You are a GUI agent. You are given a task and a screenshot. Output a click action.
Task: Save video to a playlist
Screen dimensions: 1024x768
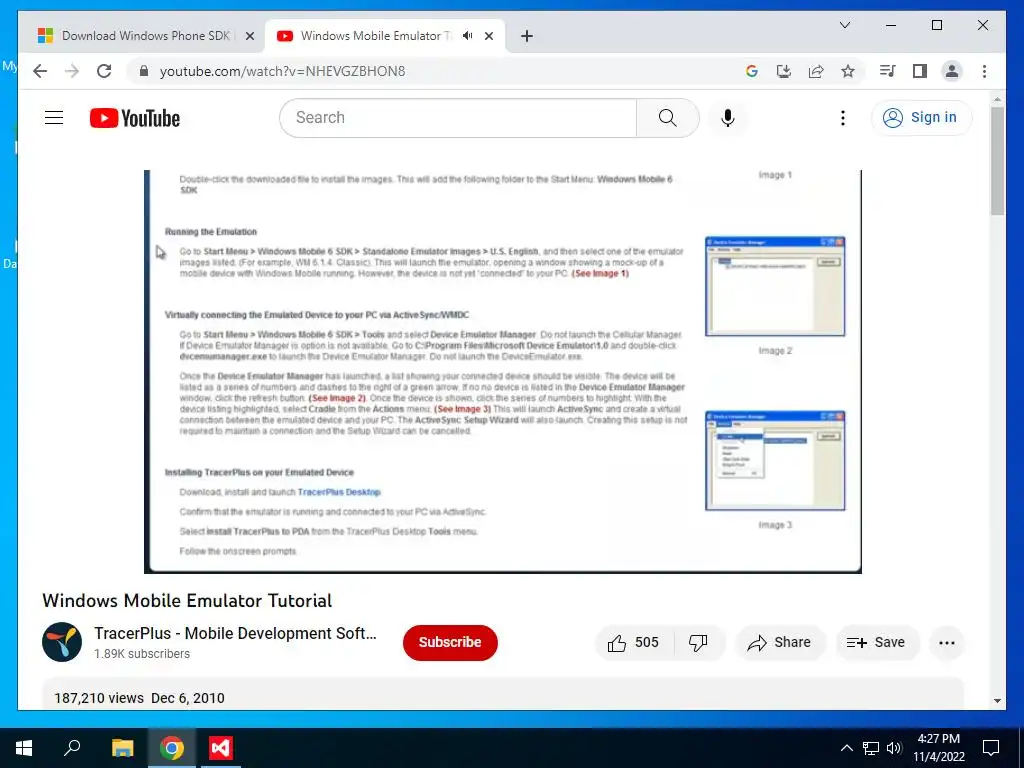(x=877, y=643)
